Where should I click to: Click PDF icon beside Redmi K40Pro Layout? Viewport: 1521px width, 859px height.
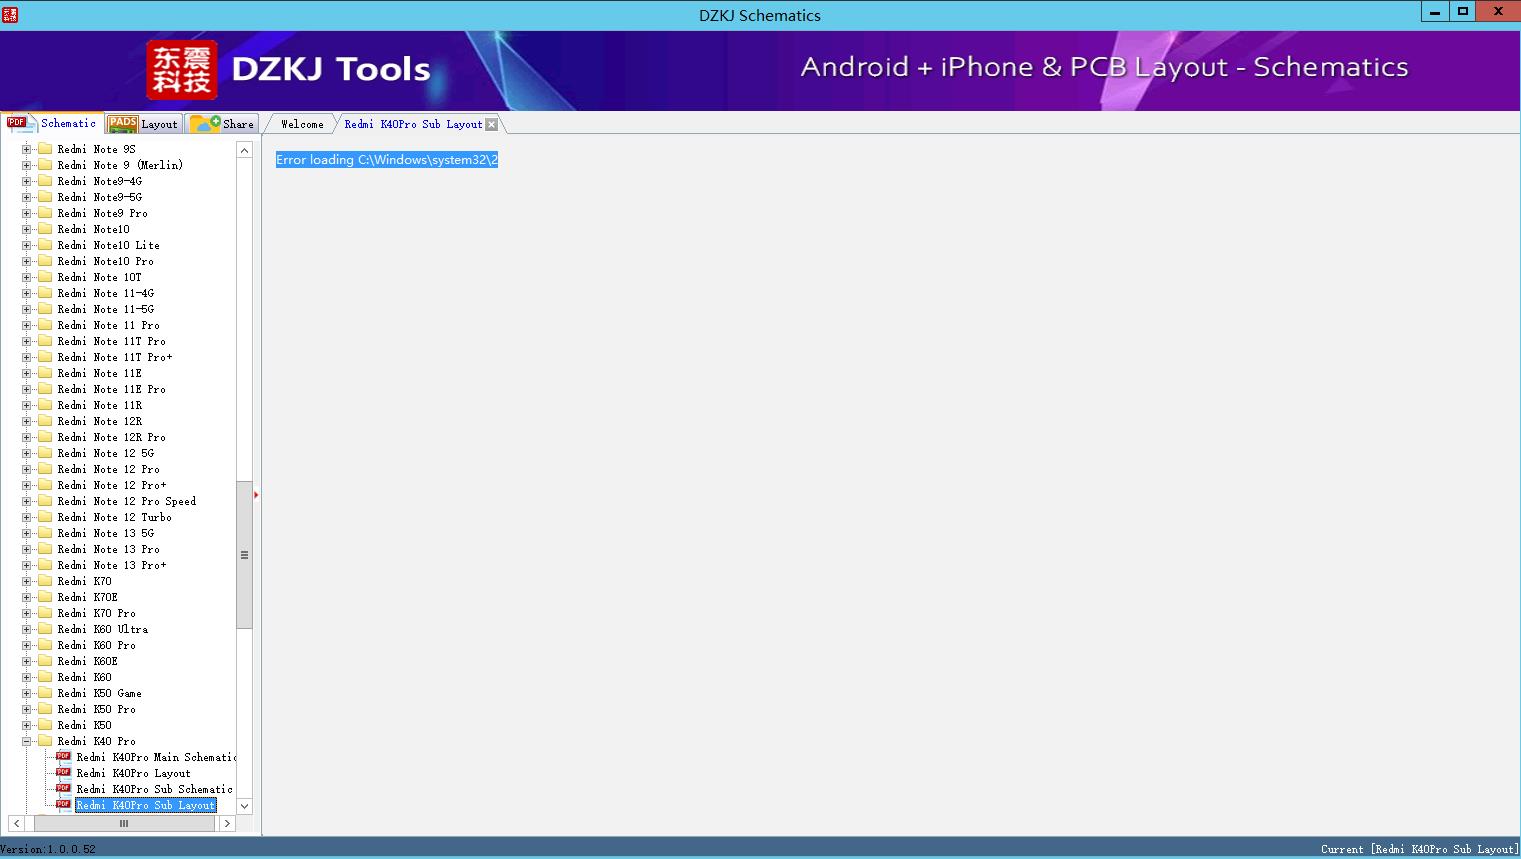coord(64,773)
